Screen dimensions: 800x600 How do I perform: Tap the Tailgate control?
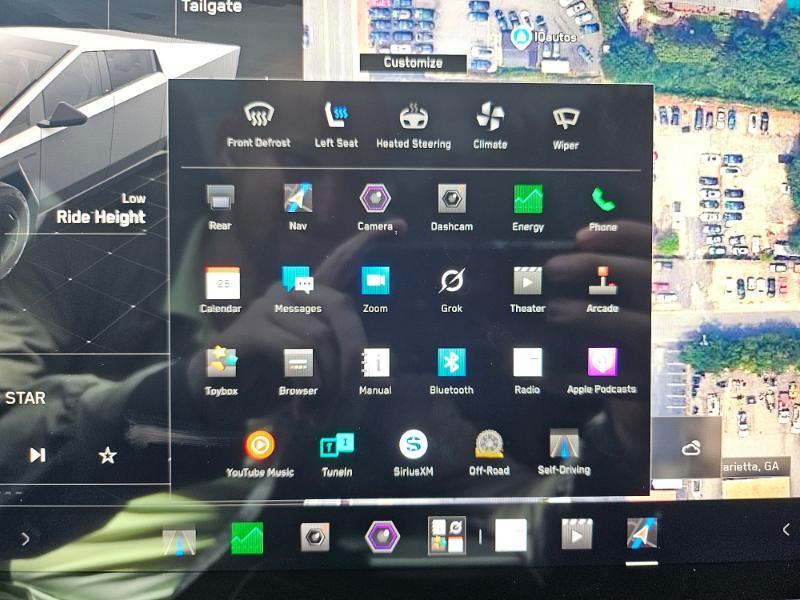coord(212,7)
